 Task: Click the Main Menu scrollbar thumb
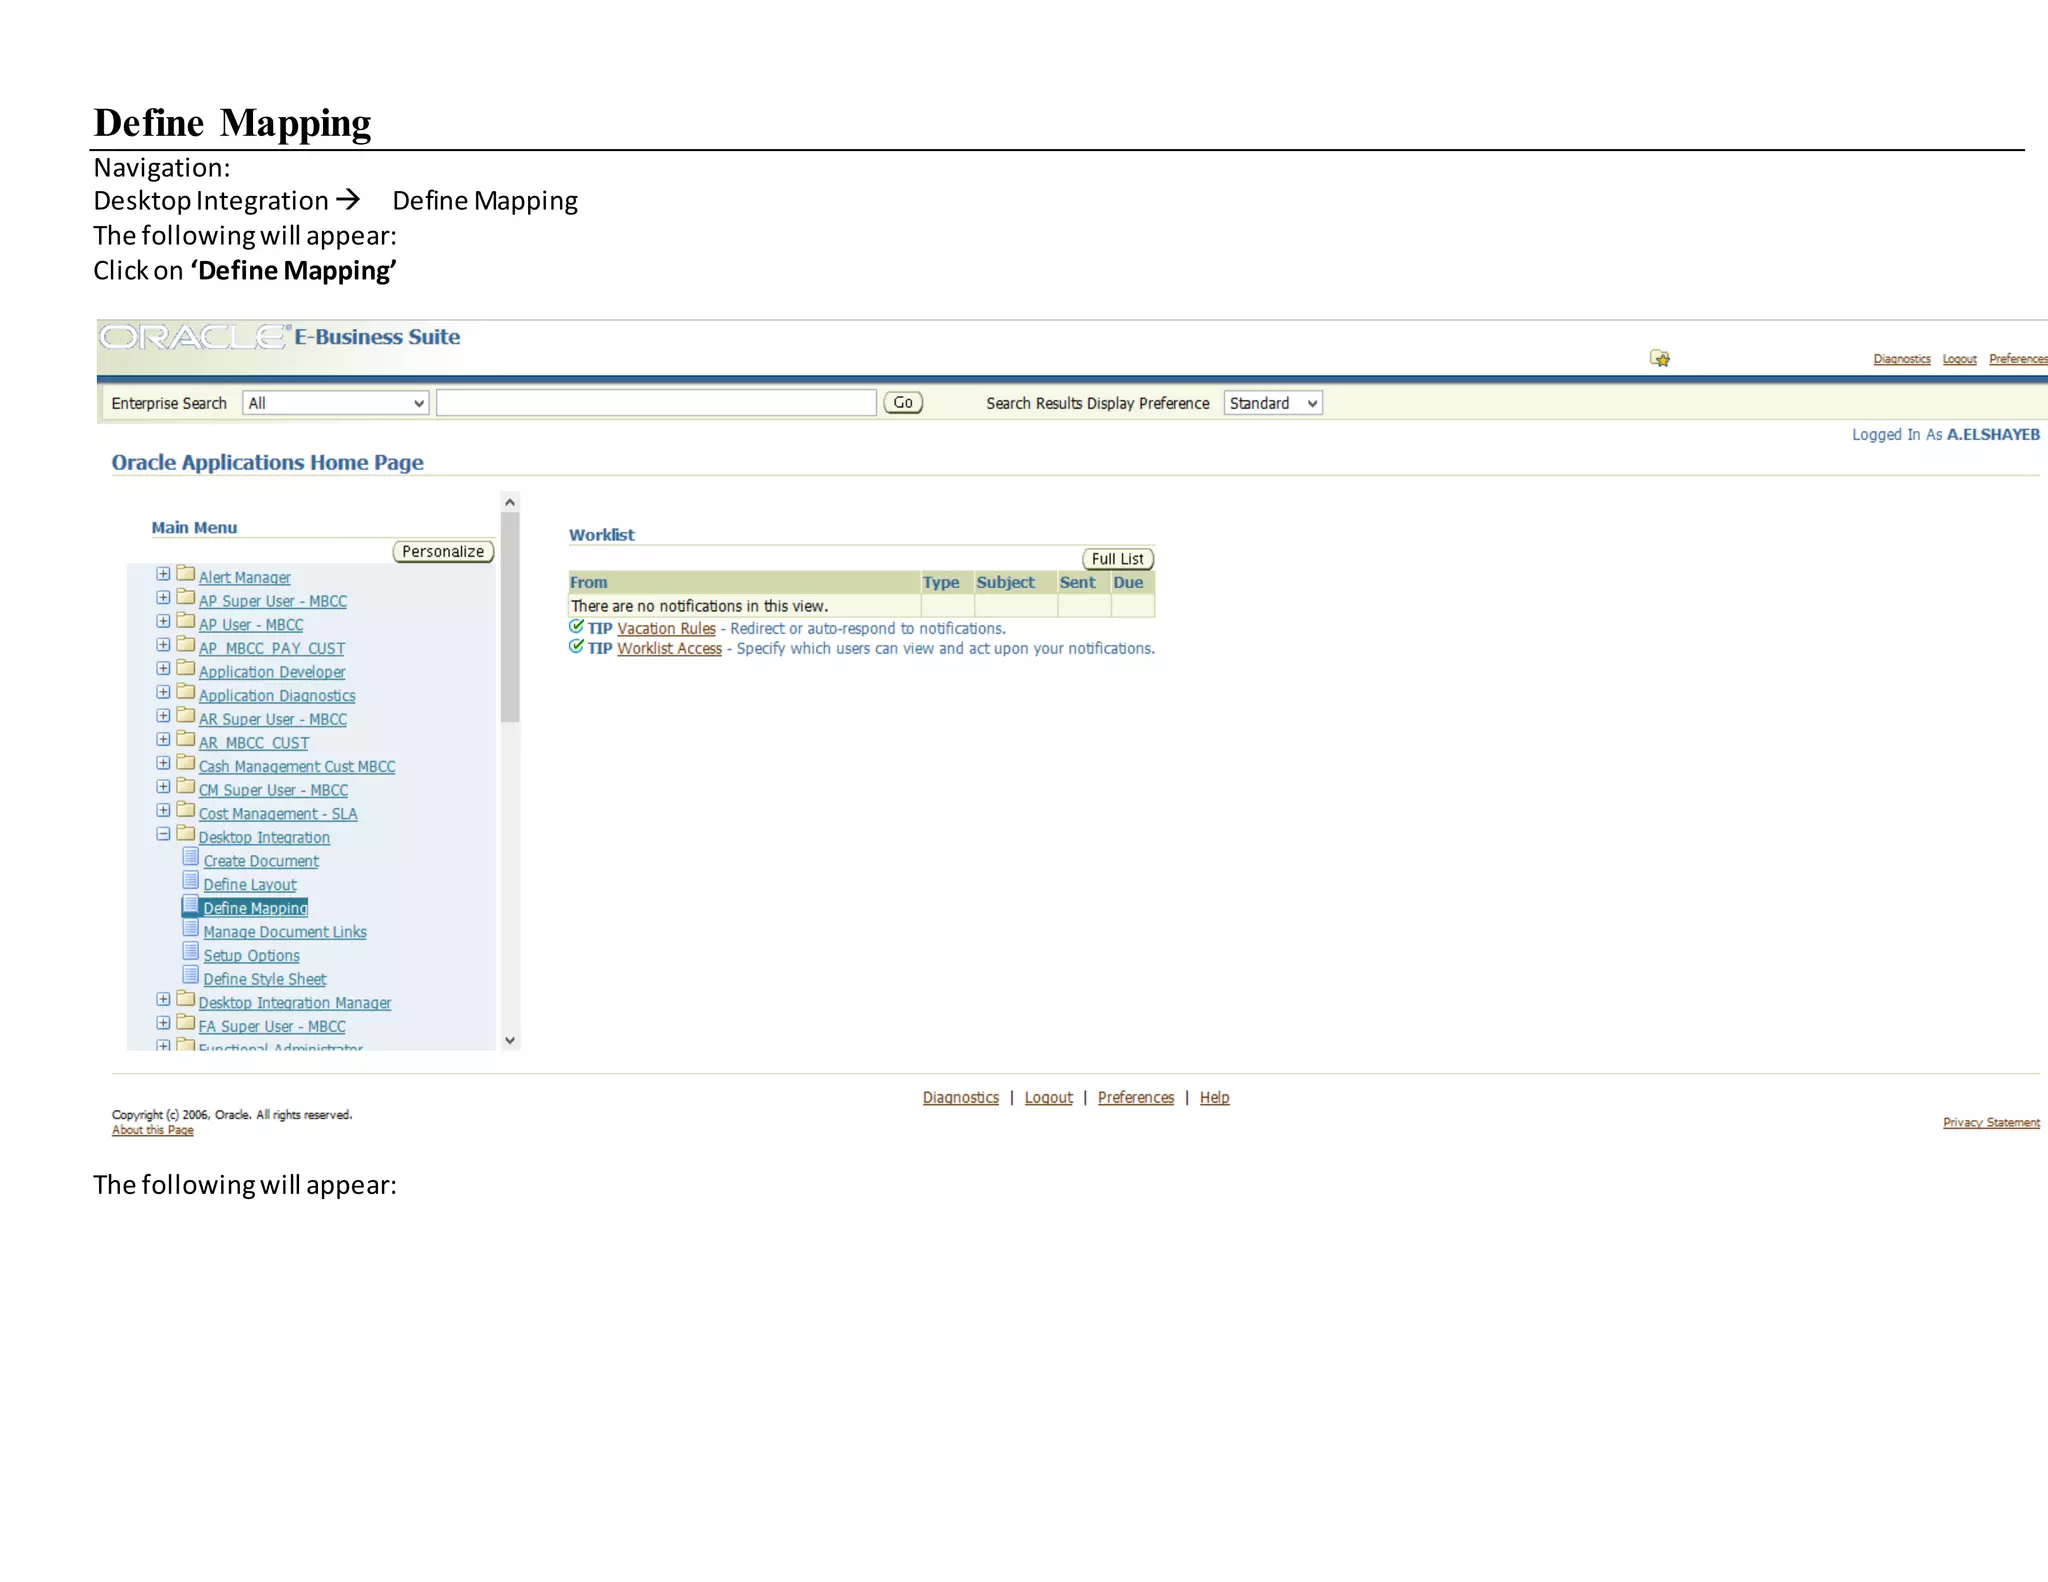[510, 617]
